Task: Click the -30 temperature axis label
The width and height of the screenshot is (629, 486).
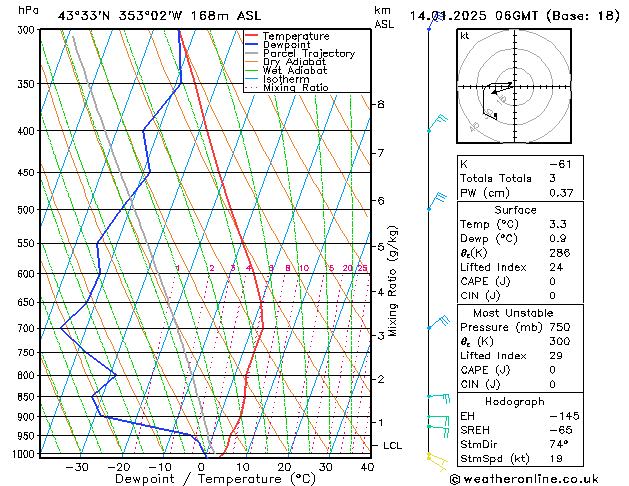Action: point(77,468)
